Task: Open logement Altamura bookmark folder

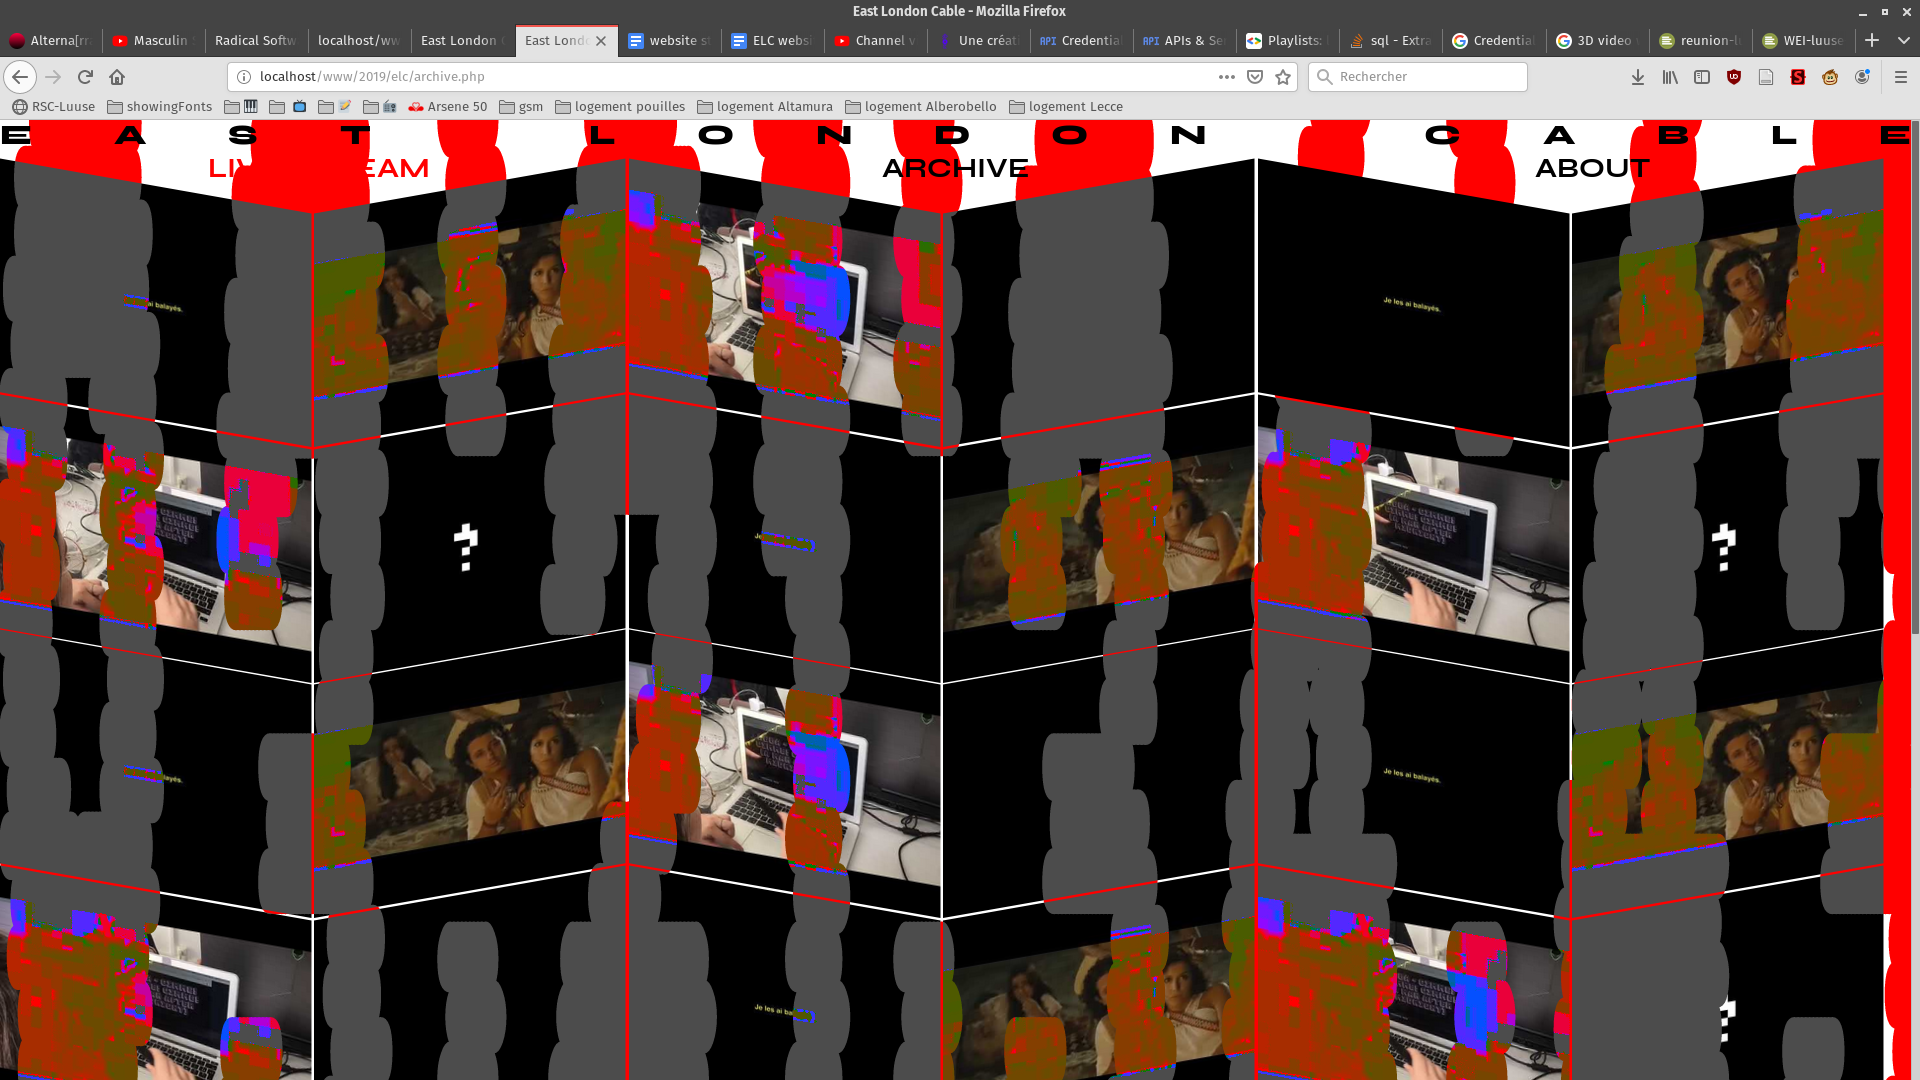Action: click(x=765, y=106)
